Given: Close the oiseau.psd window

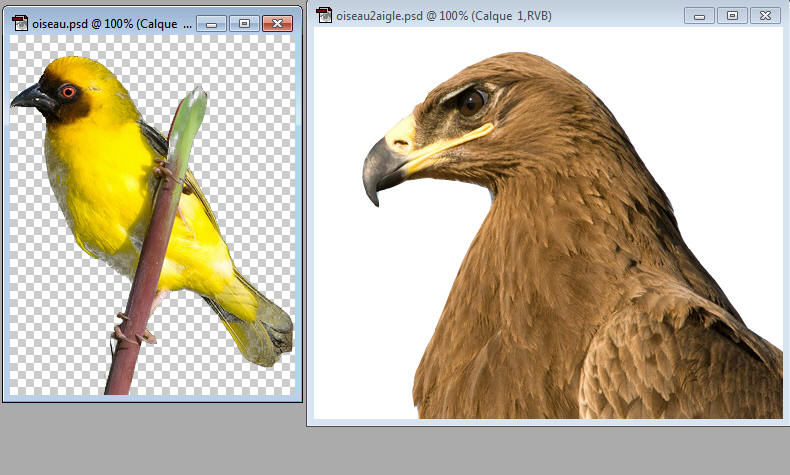Looking at the screenshot, I should tap(277, 24).
